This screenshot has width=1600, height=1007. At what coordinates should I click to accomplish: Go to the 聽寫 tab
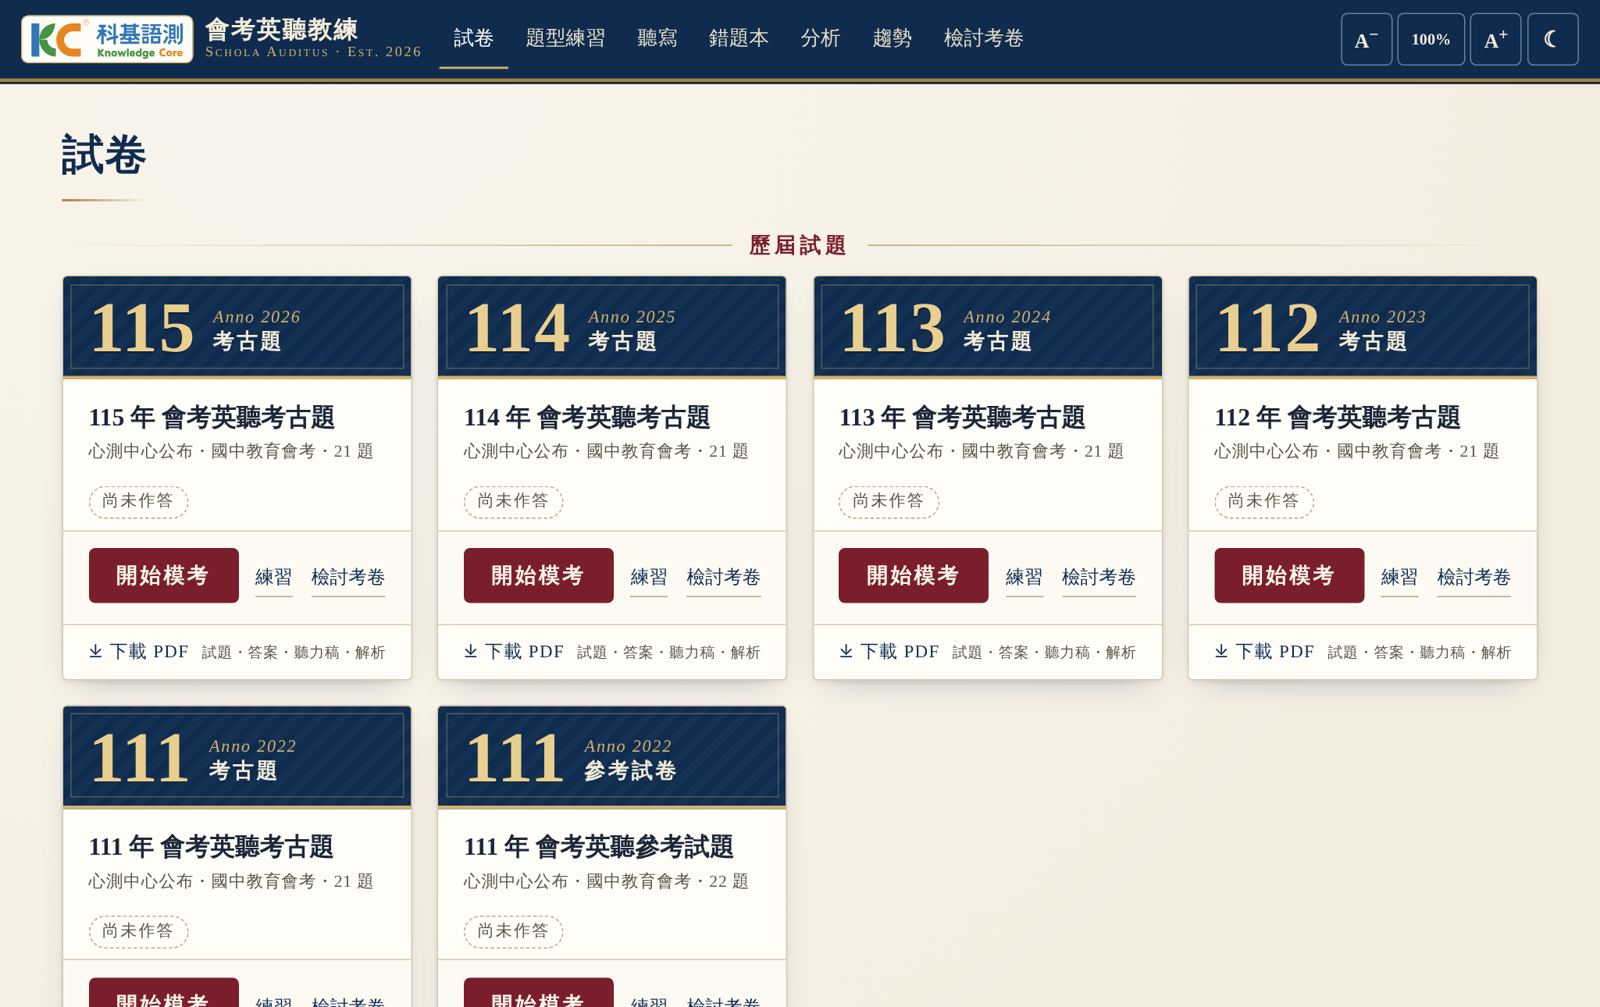tap(657, 38)
